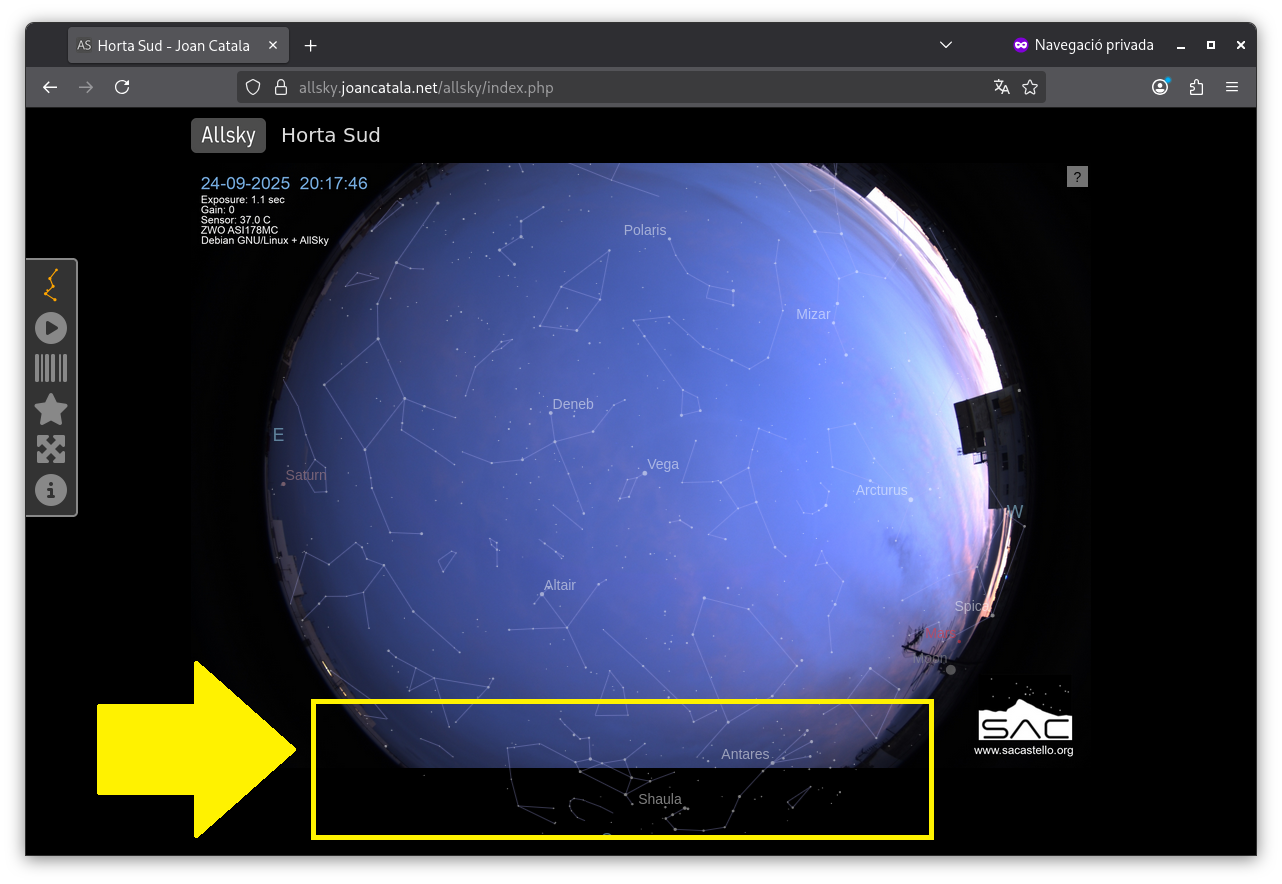
Task: Click the Allsky button in header
Action: (228, 135)
